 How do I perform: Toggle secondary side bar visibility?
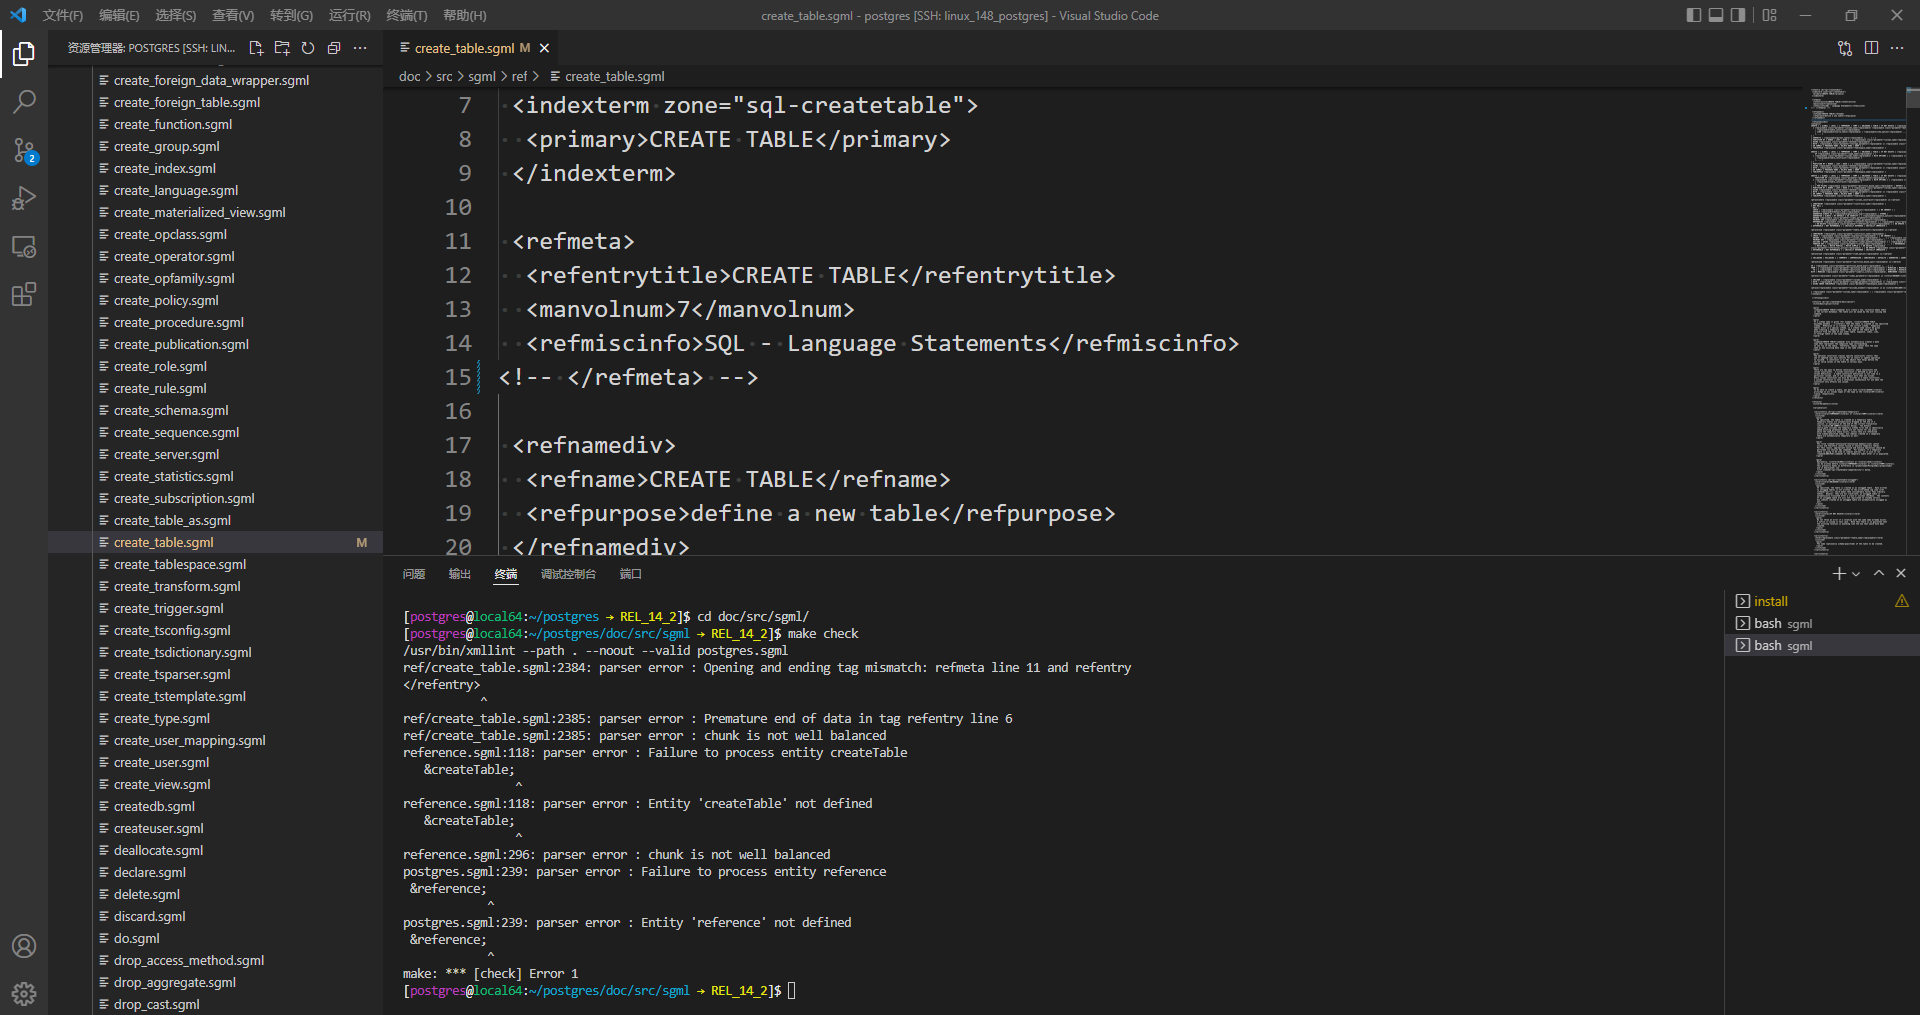pos(1738,15)
